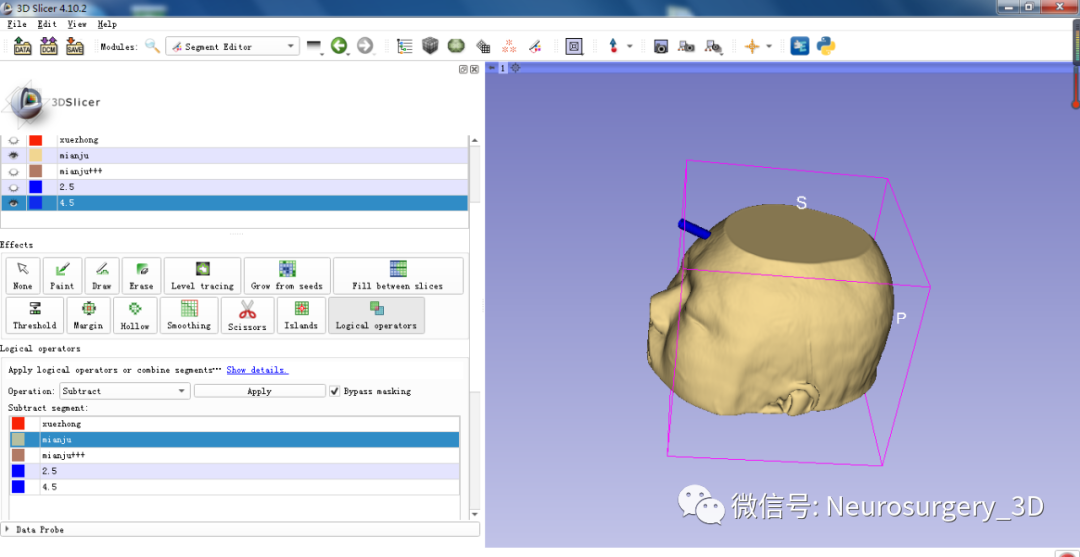Select the Logical operators effect
Image resolution: width=1080 pixels, height=557 pixels.
pyautogui.click(x=376, y=315)
